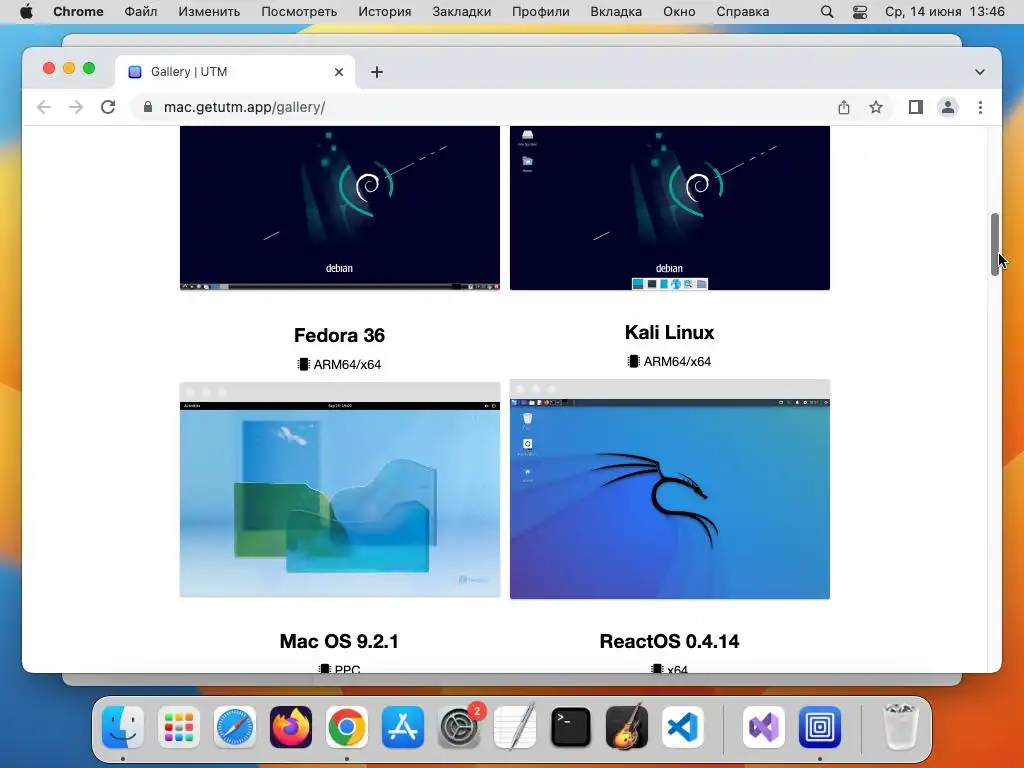Open the История menu
The width and height of the screenshot is (1024, 768).
385,12
